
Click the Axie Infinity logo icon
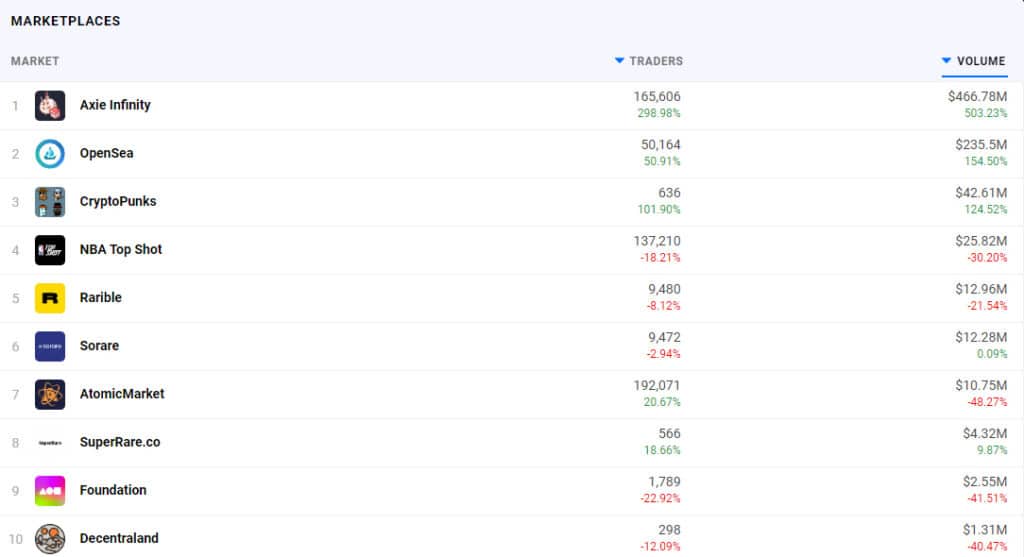coord(50,105)
